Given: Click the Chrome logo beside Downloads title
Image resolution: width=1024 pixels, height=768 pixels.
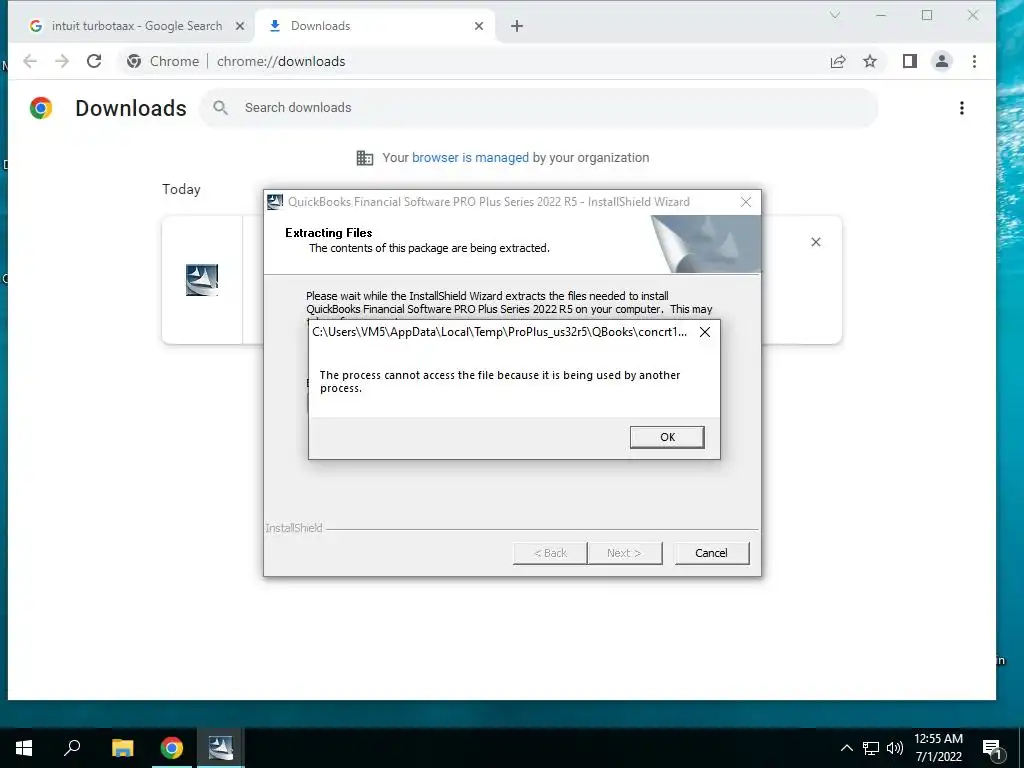Looking at the screenshot, I should [40, 108].
